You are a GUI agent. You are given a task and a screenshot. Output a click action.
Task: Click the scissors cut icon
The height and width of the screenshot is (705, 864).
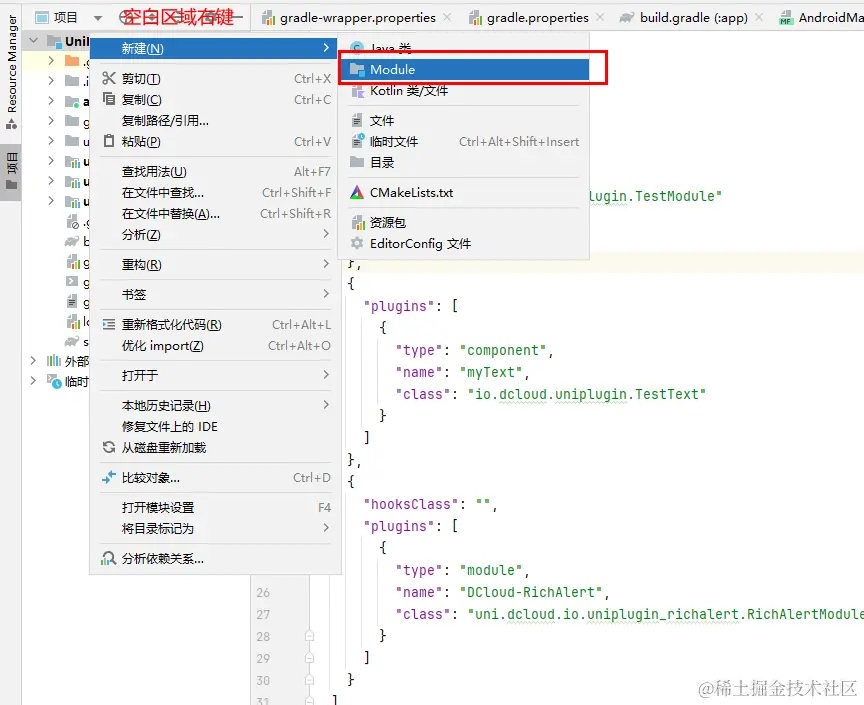[x=109, y=78]
